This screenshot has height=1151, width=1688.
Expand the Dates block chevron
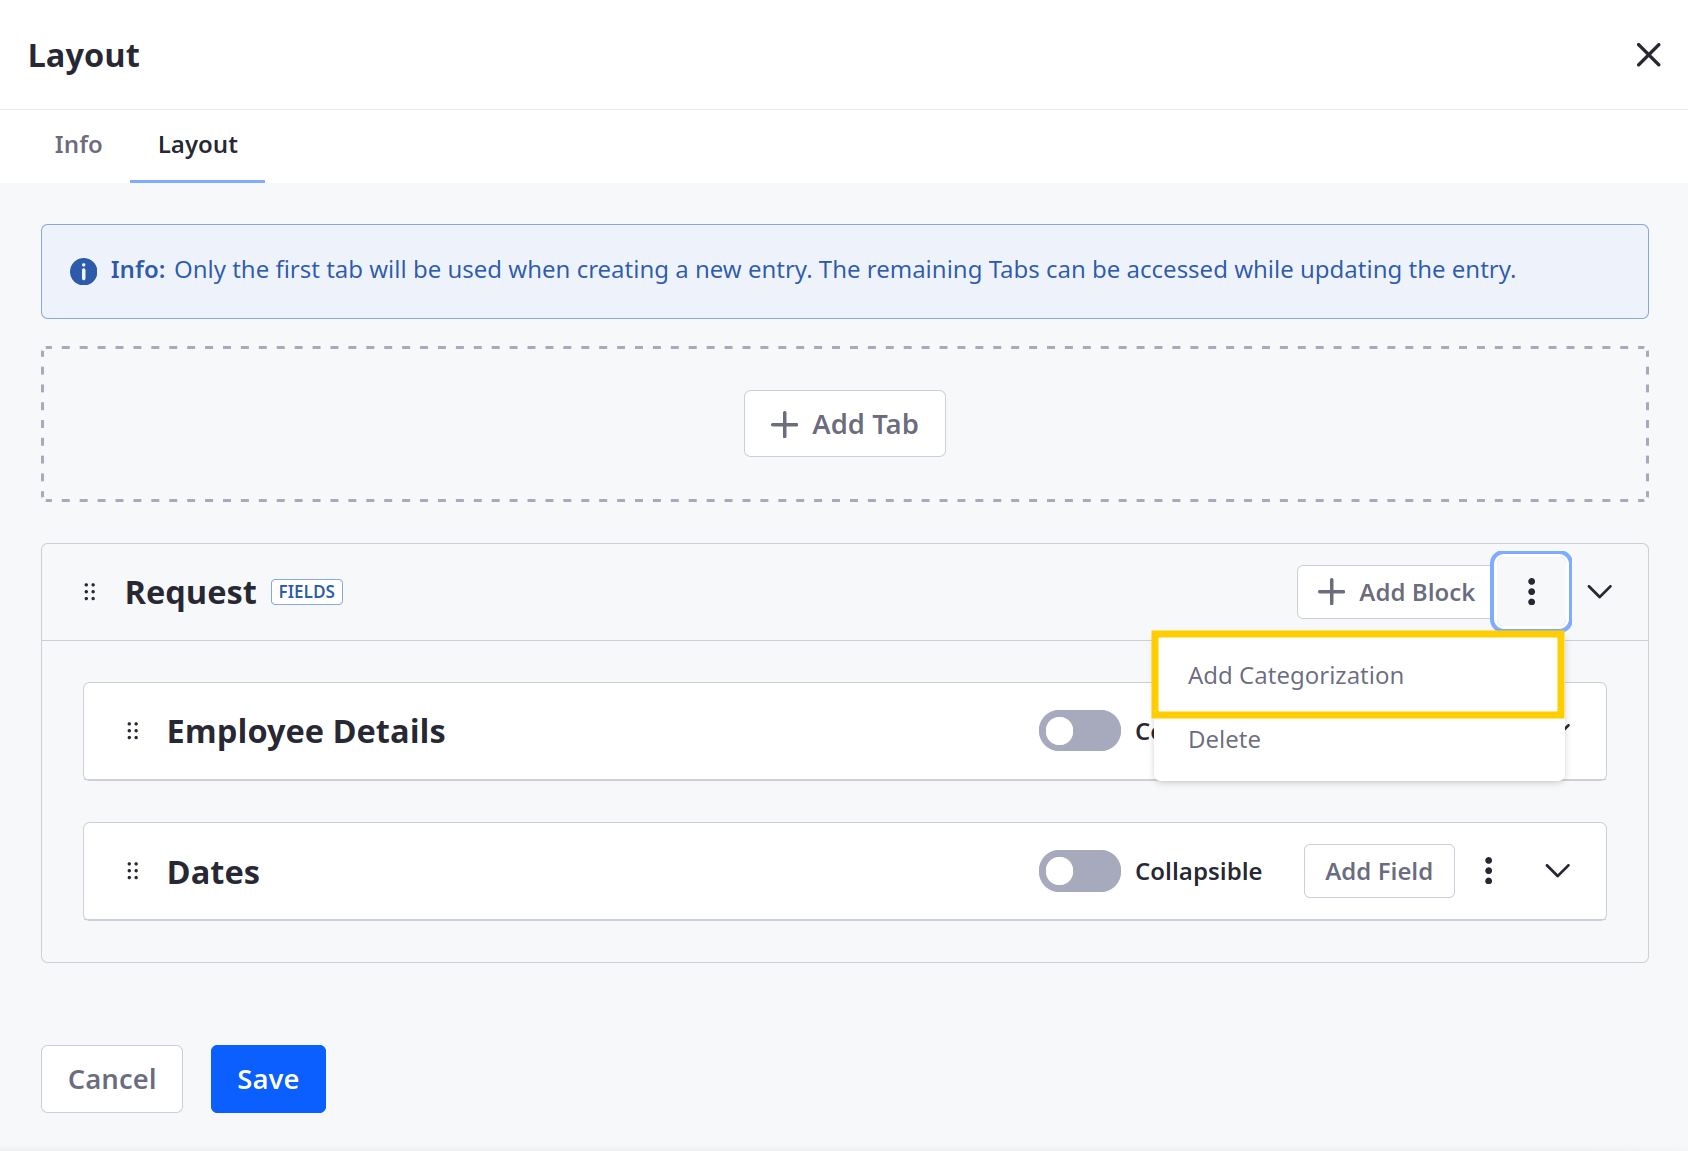(1558, 871)
